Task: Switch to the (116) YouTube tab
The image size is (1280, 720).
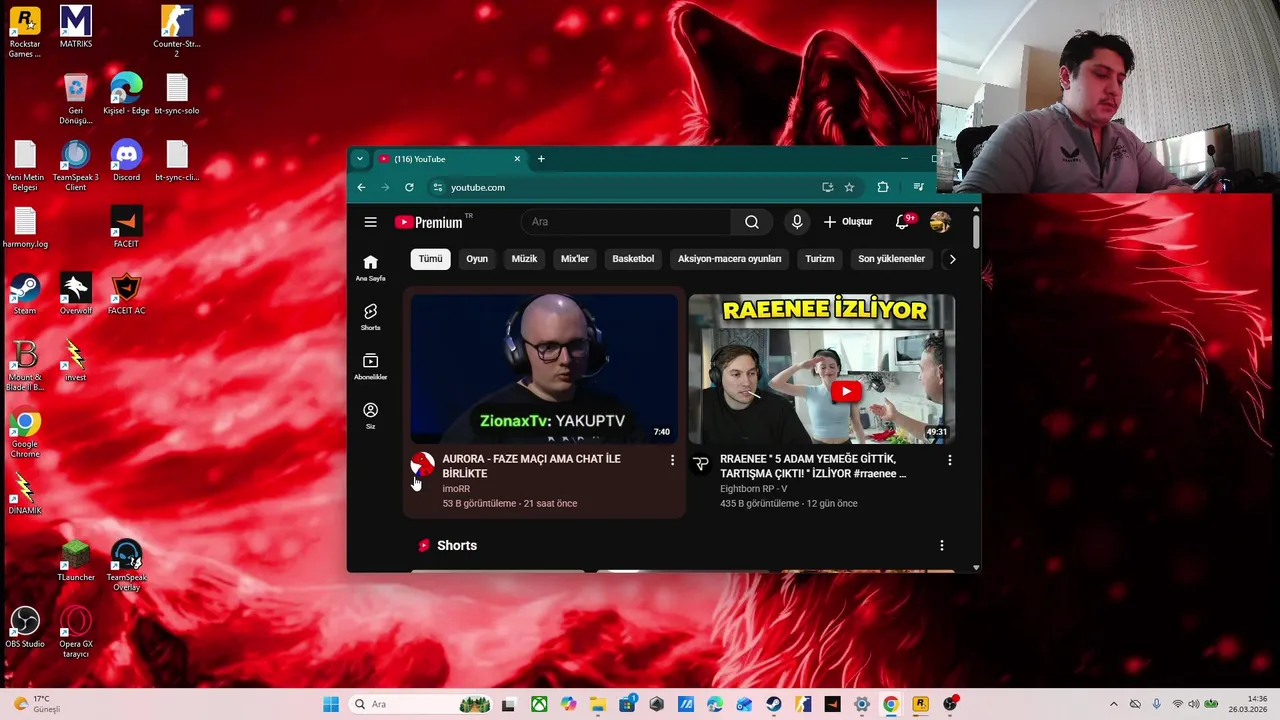Action: [450, 159]
